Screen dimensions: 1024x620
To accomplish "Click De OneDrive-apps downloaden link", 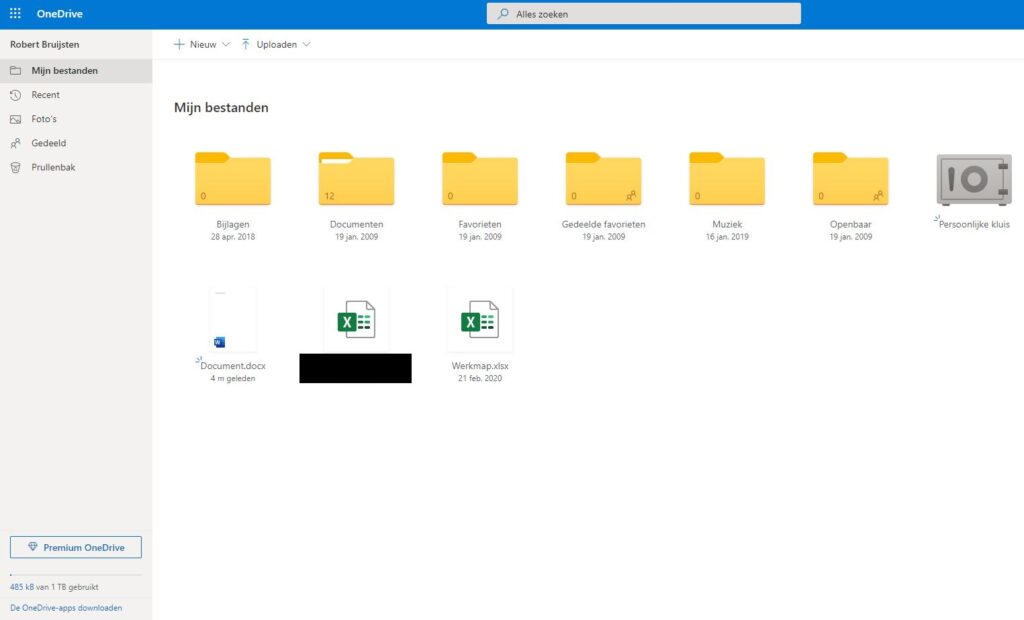I will click(x=66, y=607).
